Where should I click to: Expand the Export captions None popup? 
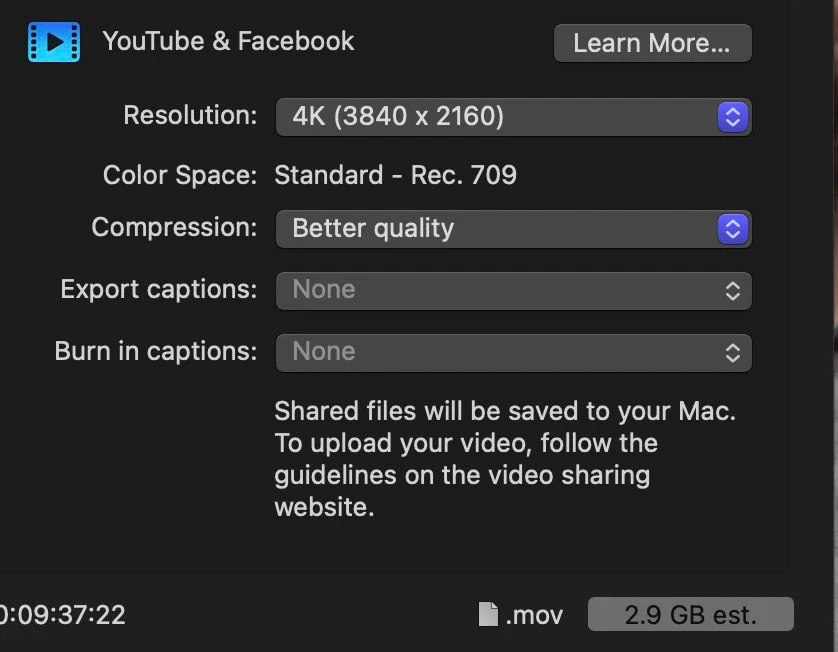pos(514,291)
